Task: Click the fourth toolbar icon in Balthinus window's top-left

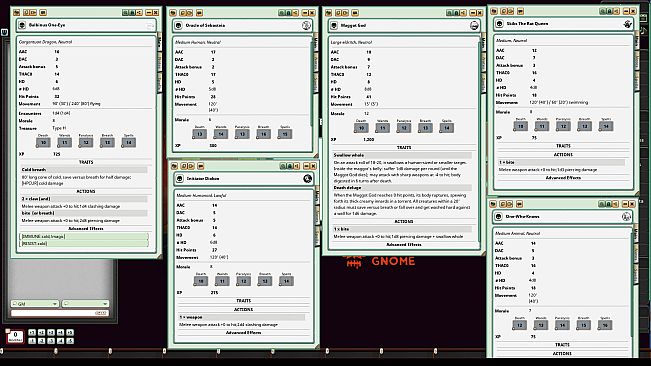Action: 43,13
